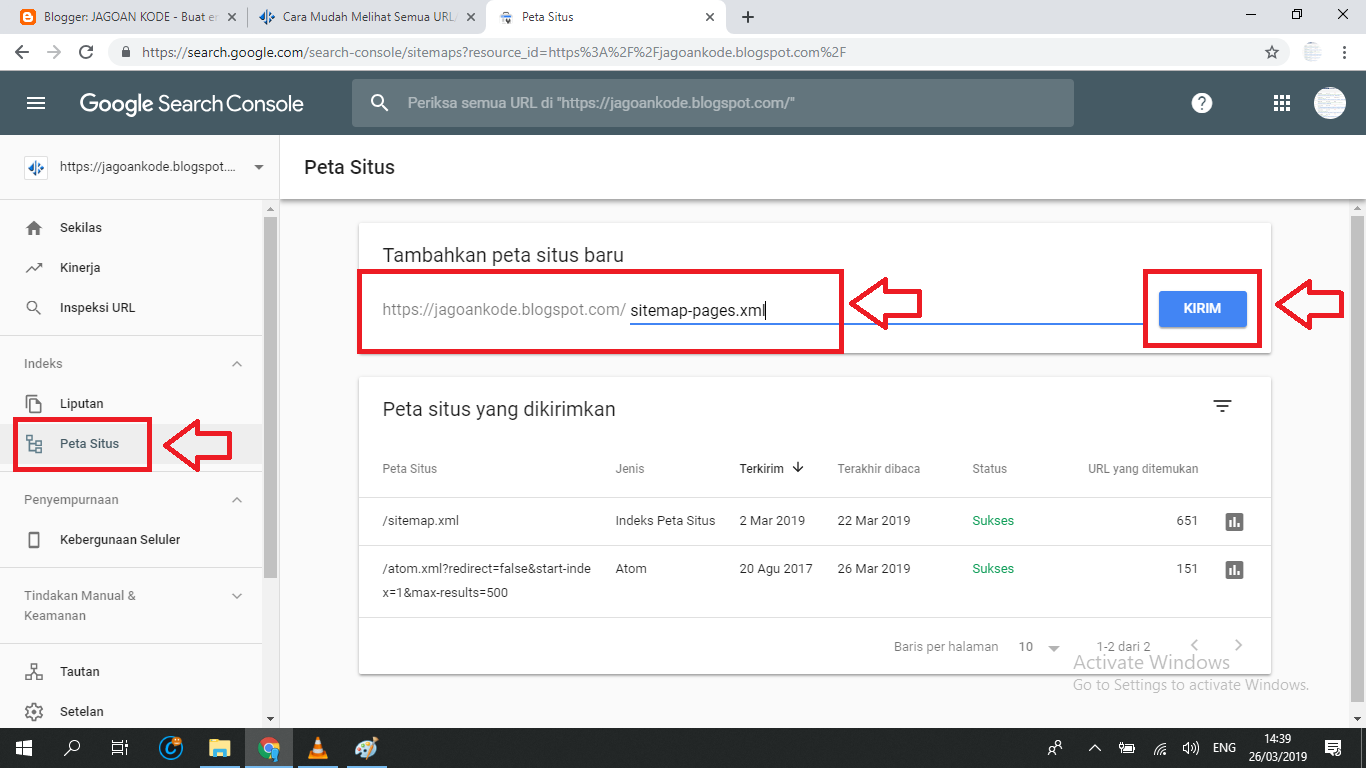Open the hamburger main menu

click(x=36, y=103)
